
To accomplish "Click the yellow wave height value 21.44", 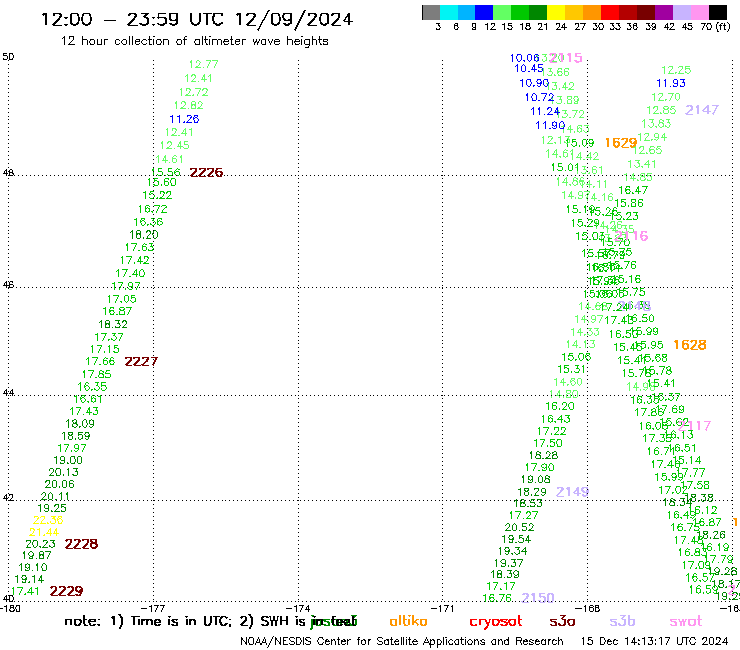I will [x=44, y=532].
